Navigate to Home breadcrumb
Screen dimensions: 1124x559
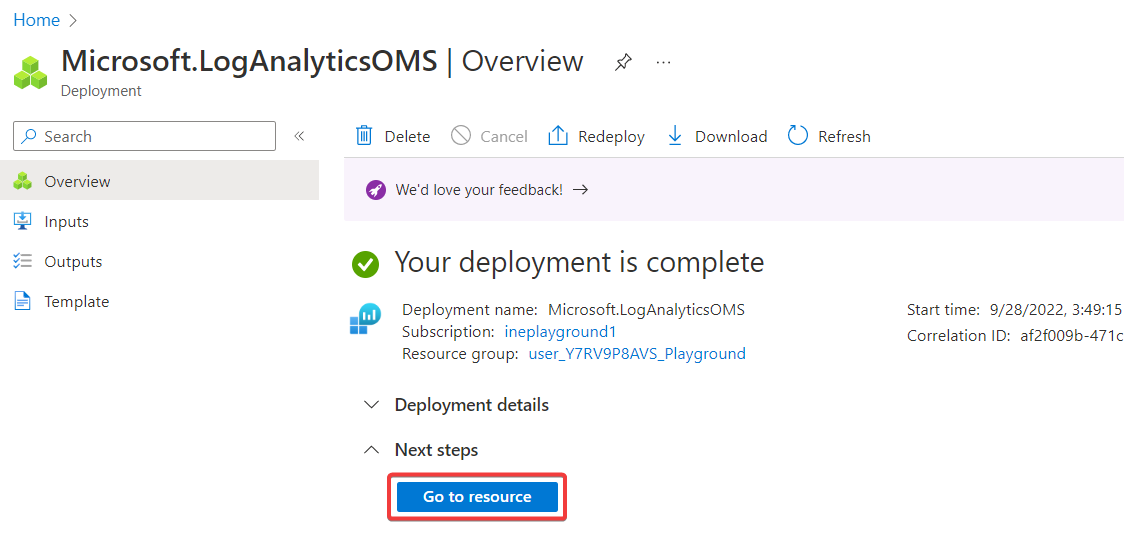(36, 20)
